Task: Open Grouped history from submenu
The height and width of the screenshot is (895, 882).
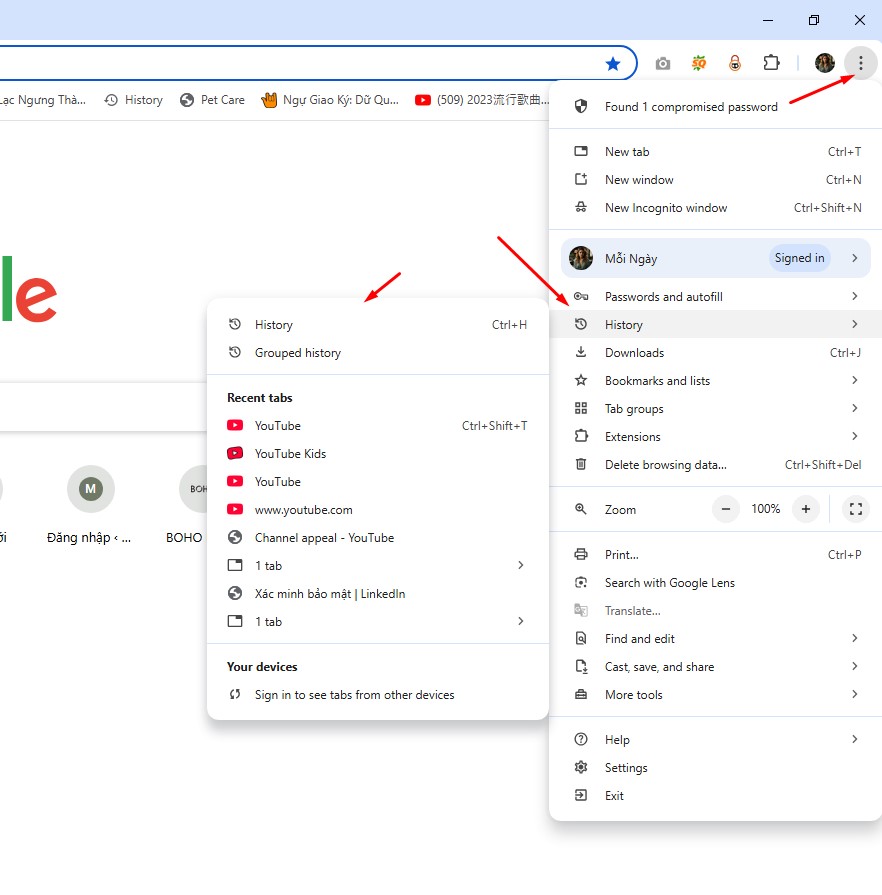Action: pyautogui.click(x=297, y=353)
